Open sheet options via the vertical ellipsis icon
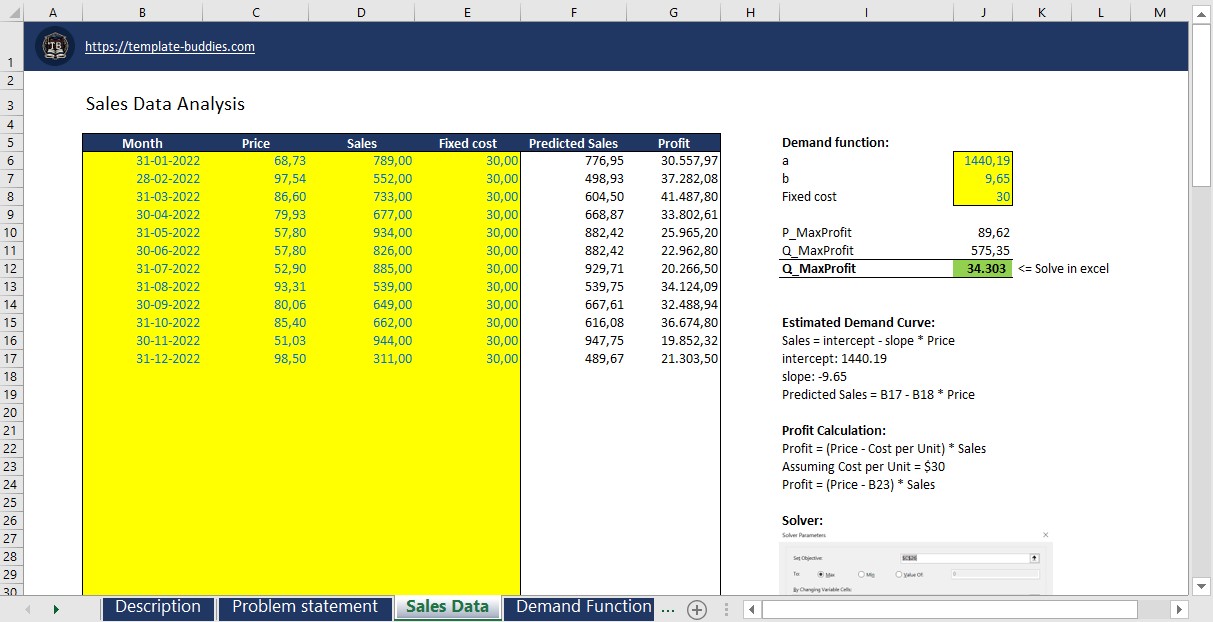The image size is (1213, 622). (725, 608)
